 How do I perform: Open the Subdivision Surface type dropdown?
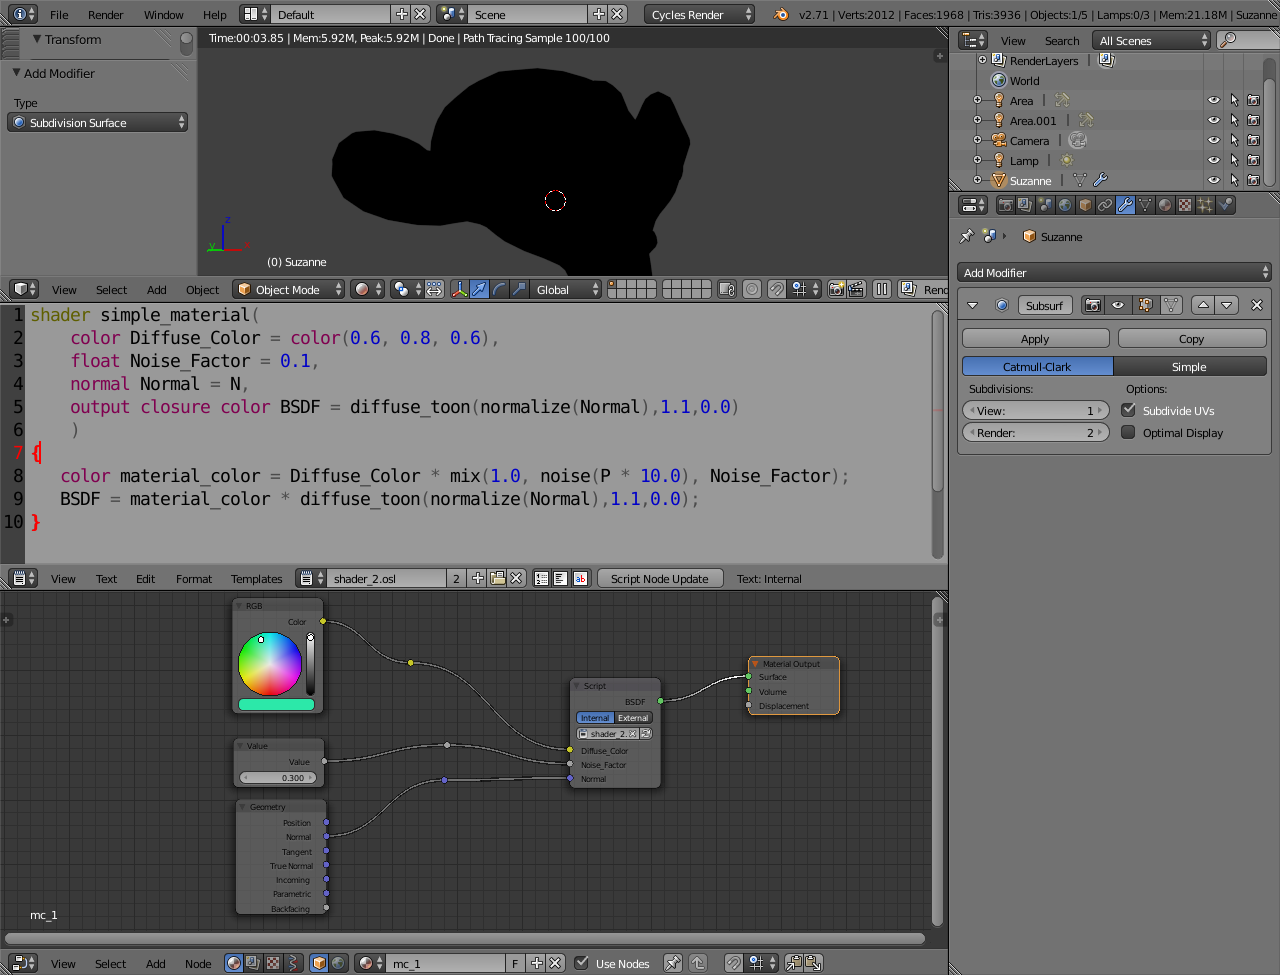point(98,122)
